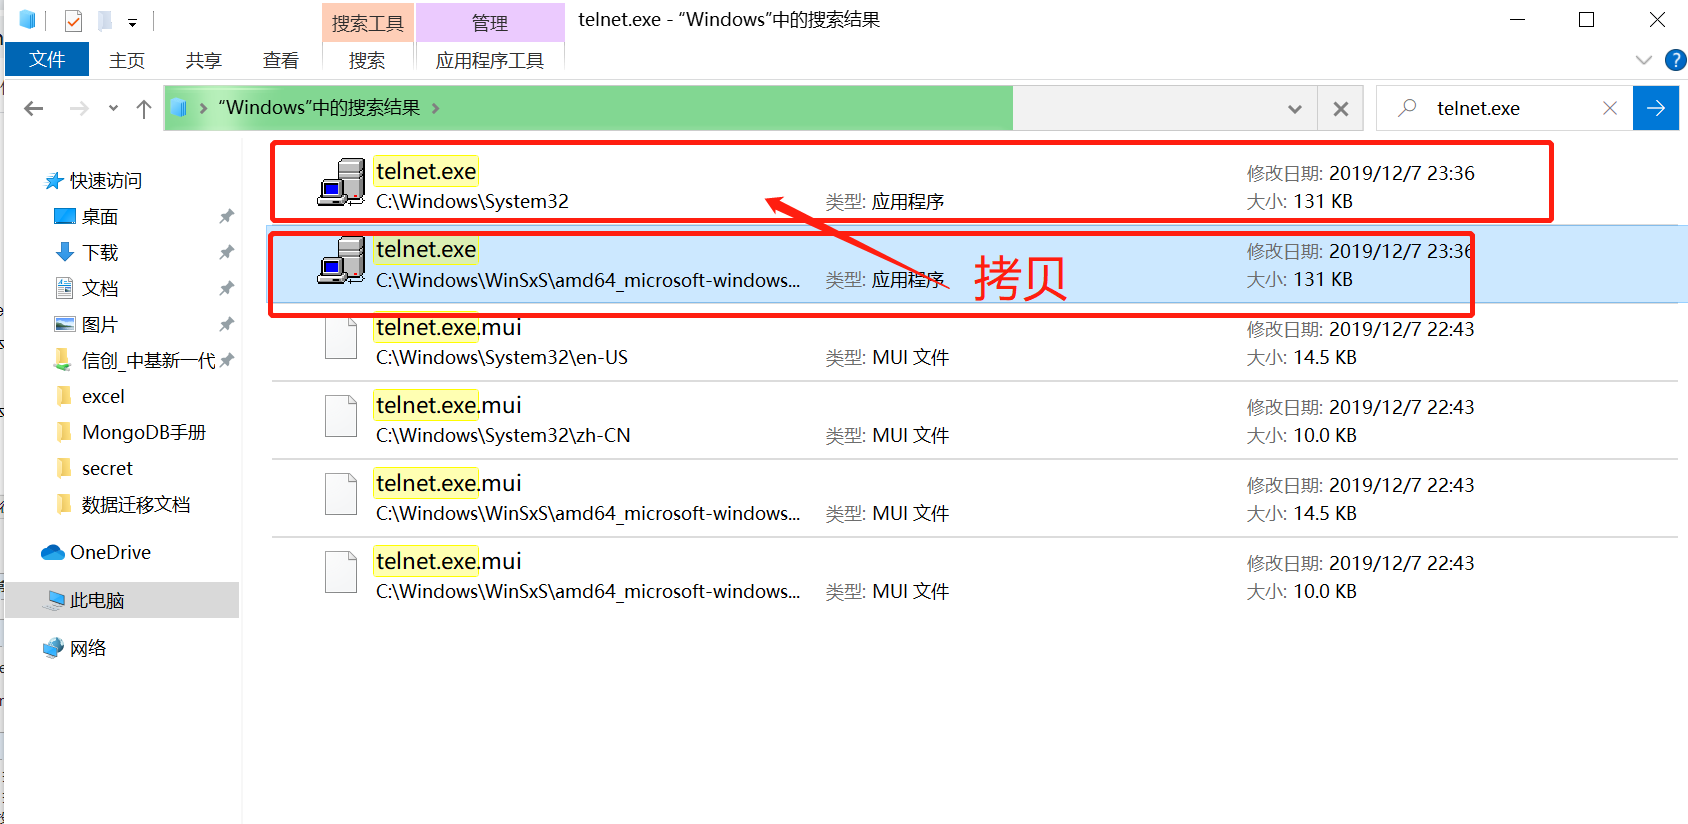Switch to the 共享 ribbon tab
This screenshot has height=824, width=1688.
203,61
